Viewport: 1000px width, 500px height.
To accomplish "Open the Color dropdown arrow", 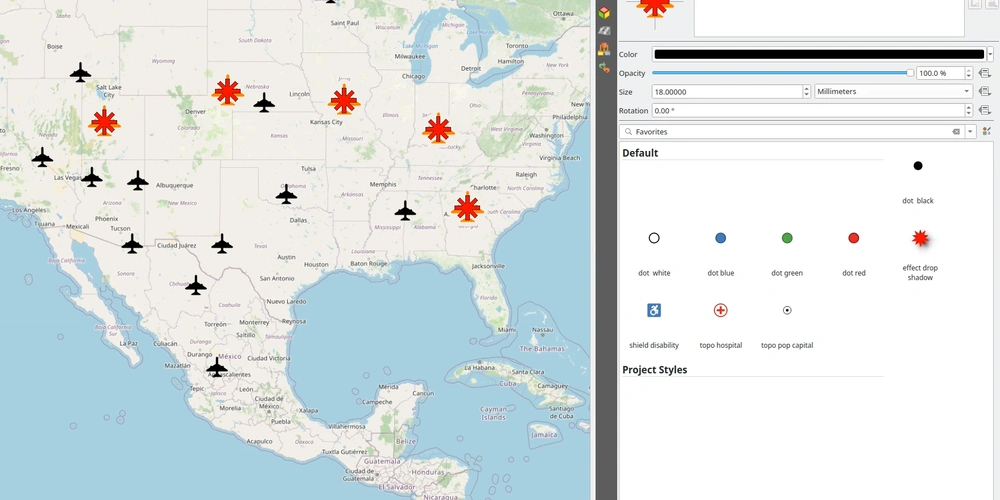I will coord(990,54).
